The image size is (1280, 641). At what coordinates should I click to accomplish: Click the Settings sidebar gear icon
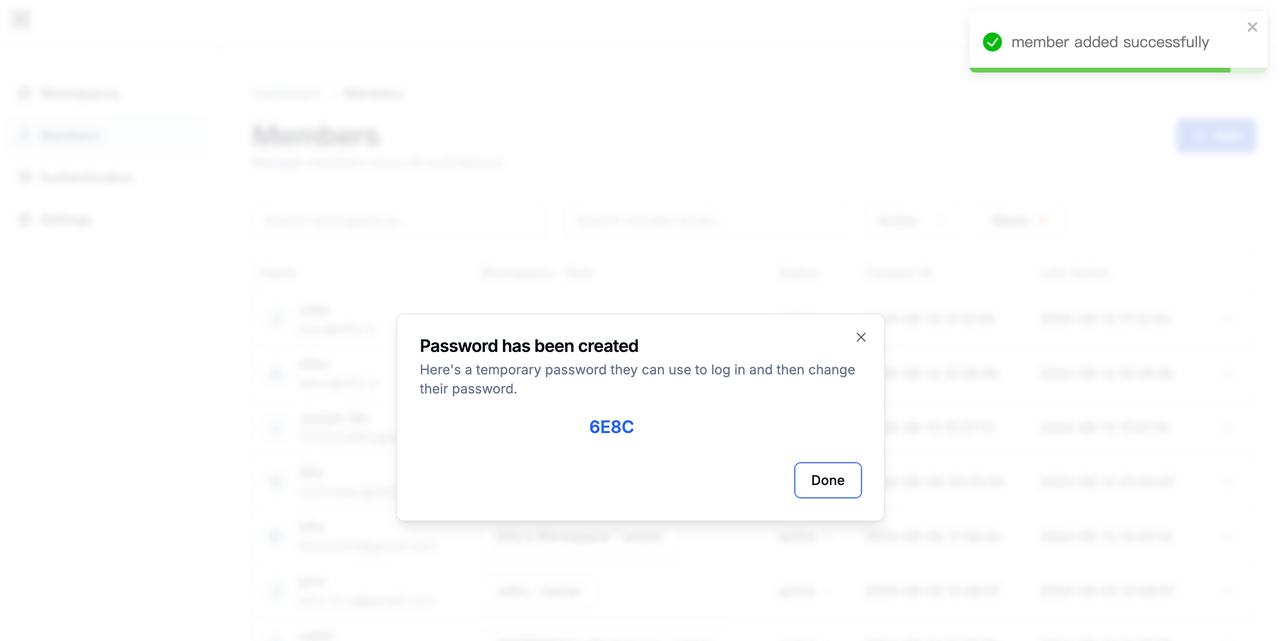[x=25, y=220]
